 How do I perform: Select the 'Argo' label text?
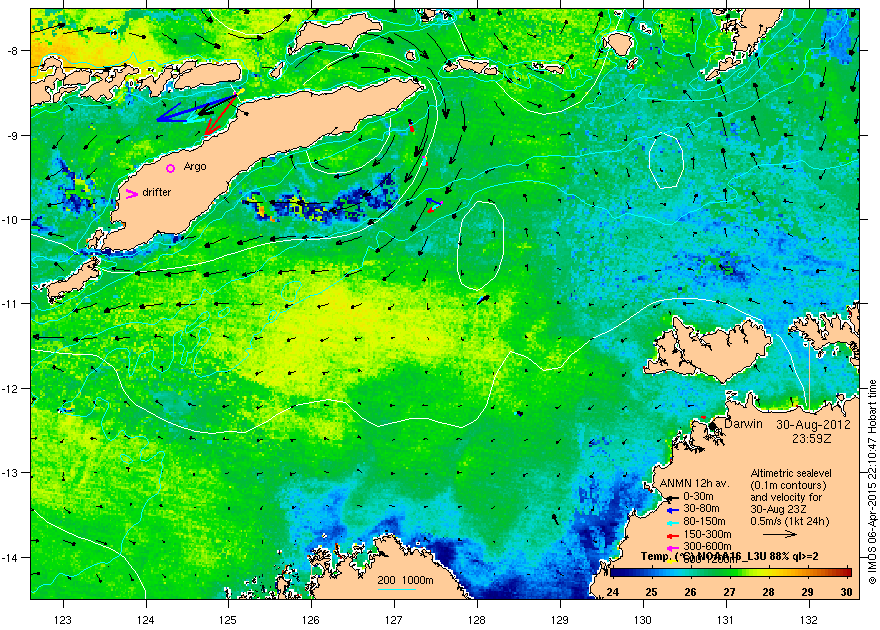click(x=195, y=167)
